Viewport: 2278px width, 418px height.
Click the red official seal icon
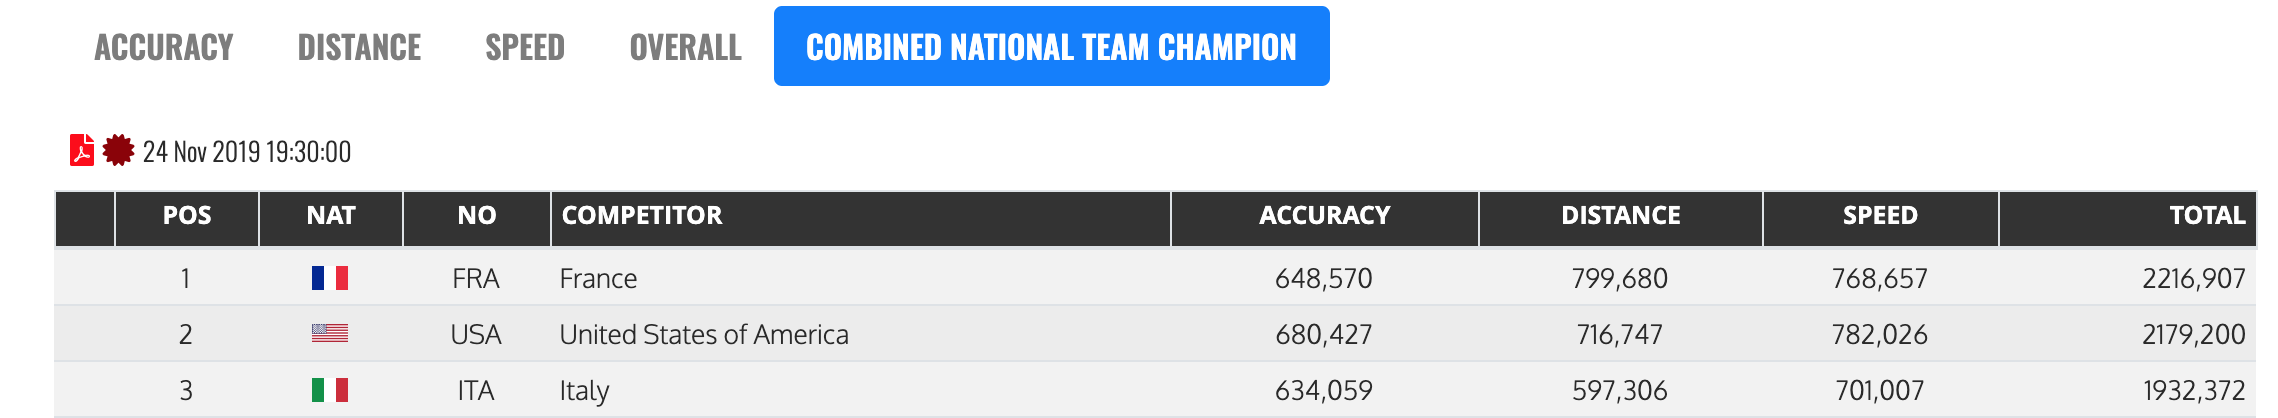(118, 151)
